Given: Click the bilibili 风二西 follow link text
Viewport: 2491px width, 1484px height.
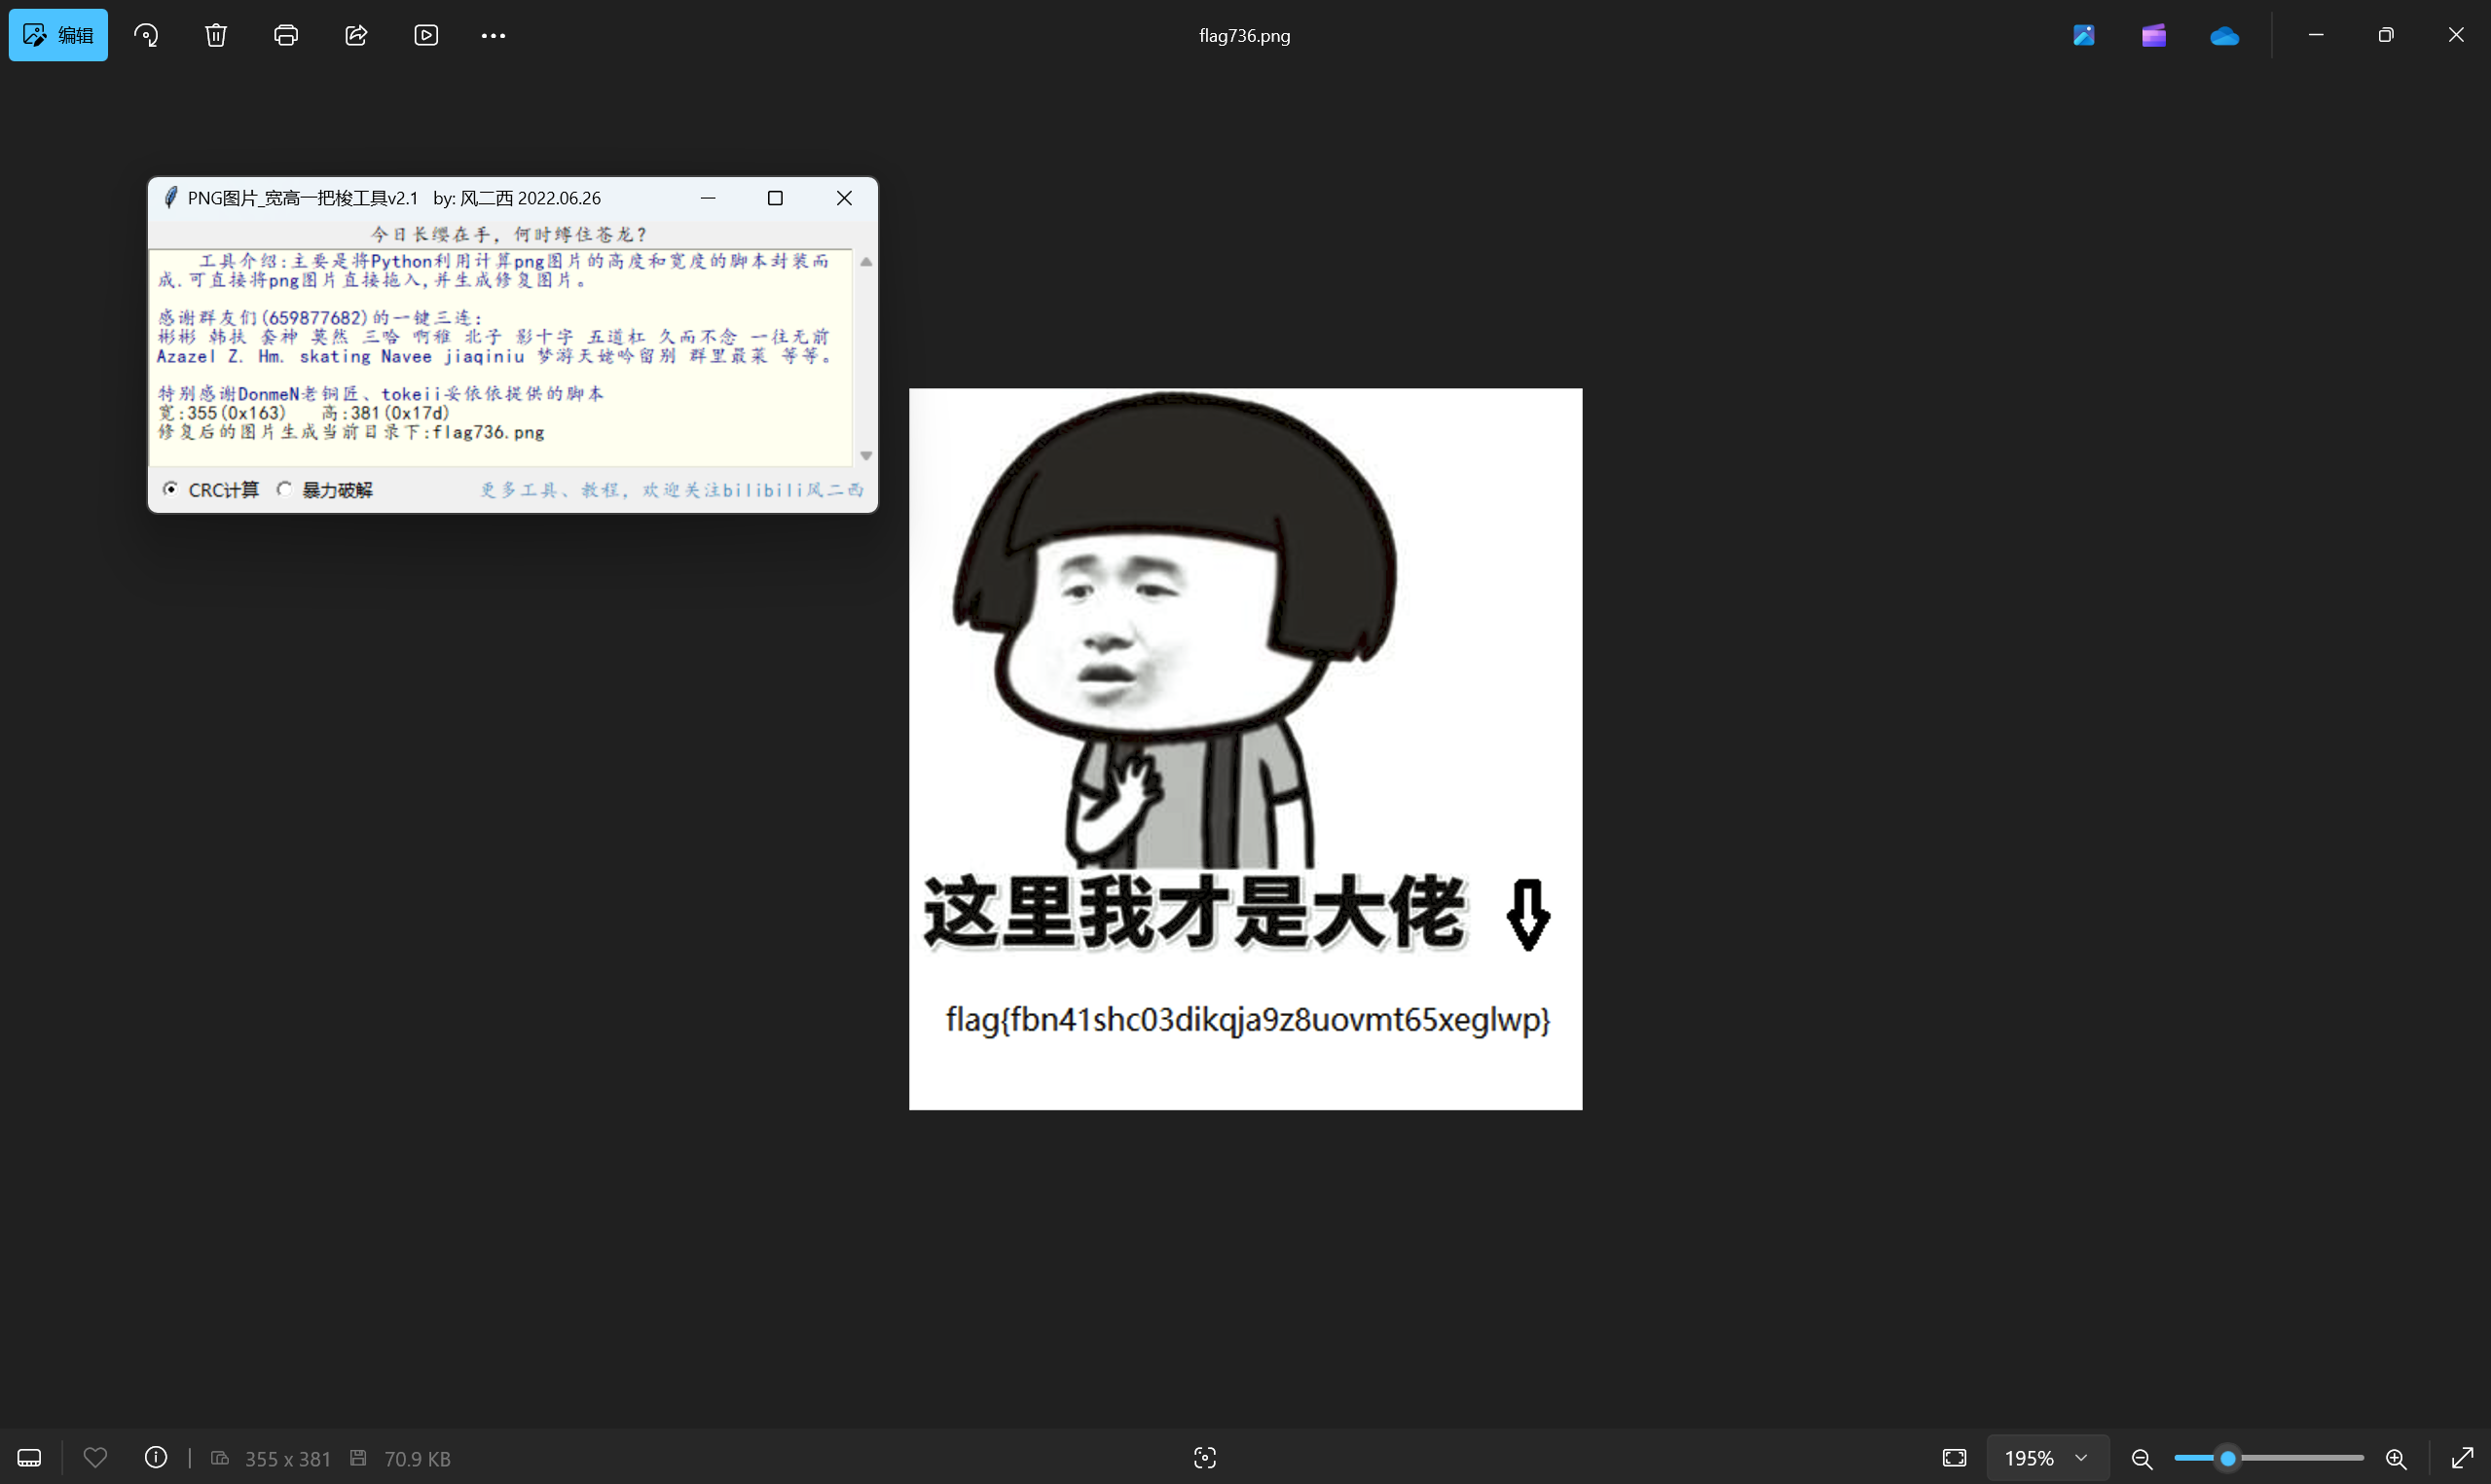Looking at the screenshot, I should (x=671, y=489).
